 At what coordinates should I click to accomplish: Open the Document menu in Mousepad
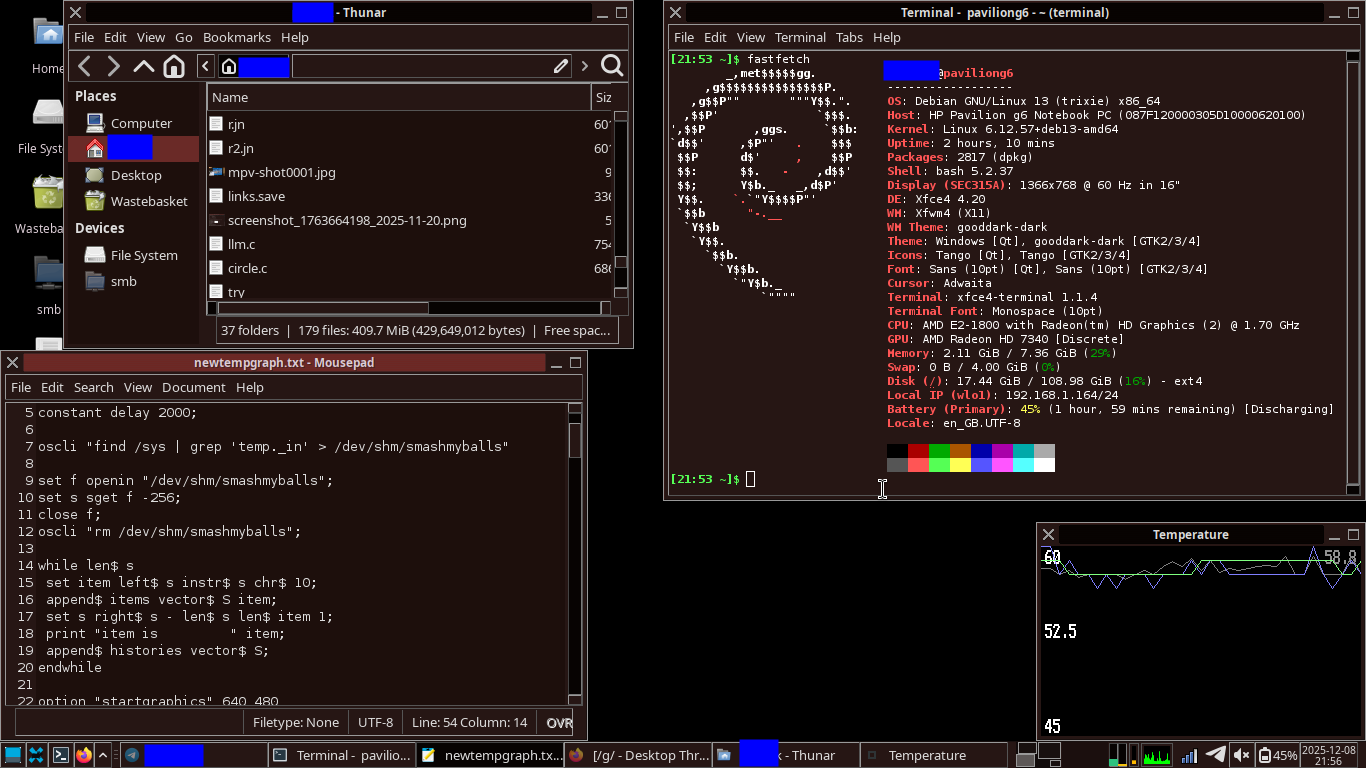pyautogui.click(x=194, y=387)
